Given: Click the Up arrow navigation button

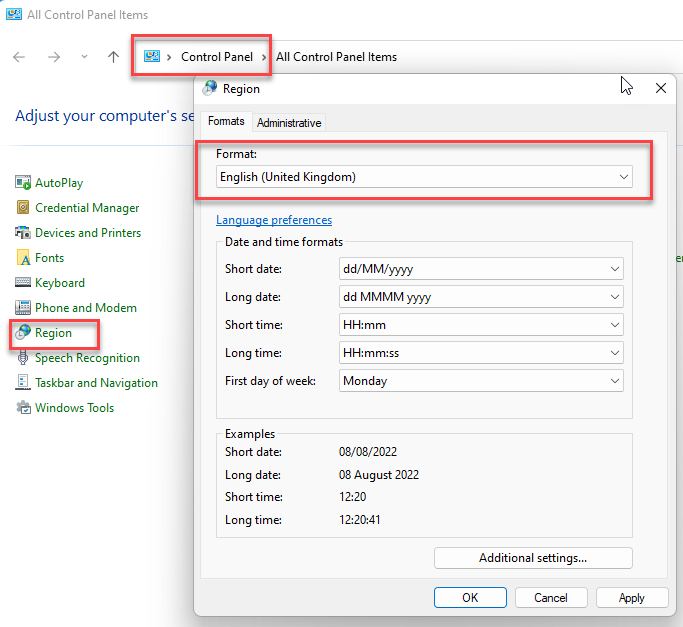Looking at the screenshot, I should click(x=113, y=57).
